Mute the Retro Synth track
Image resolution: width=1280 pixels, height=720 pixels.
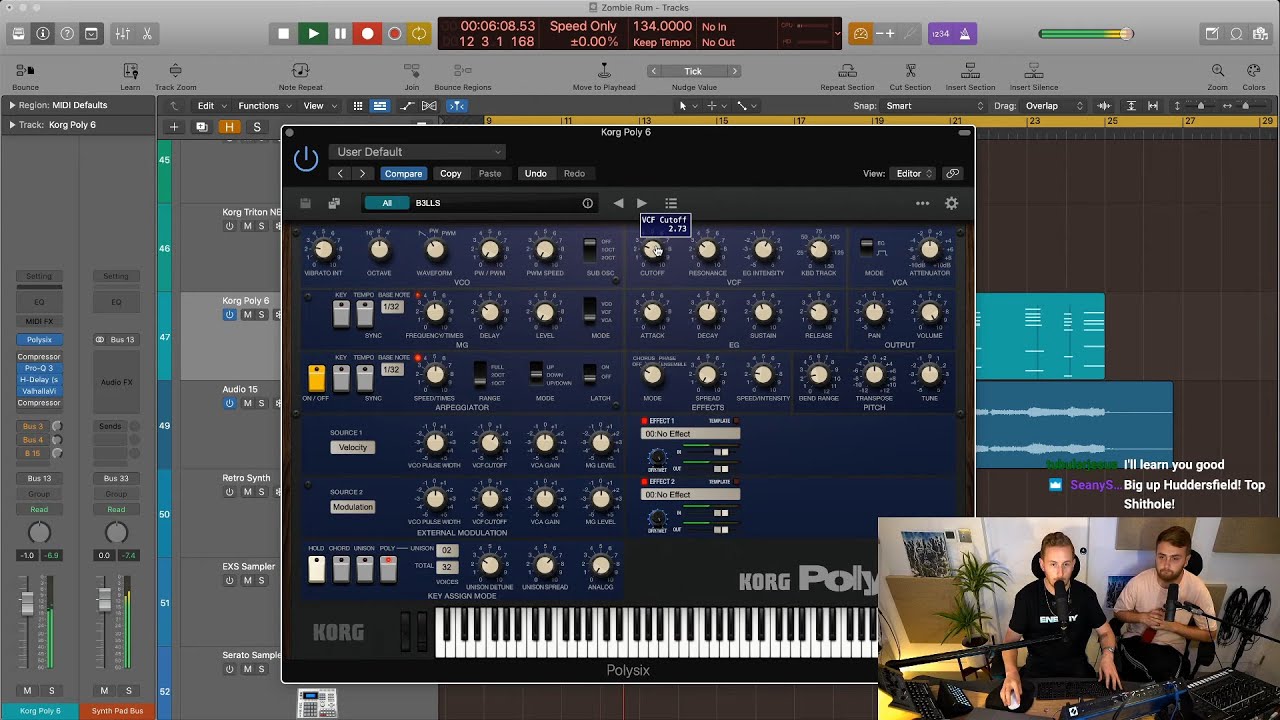[247, 492]
